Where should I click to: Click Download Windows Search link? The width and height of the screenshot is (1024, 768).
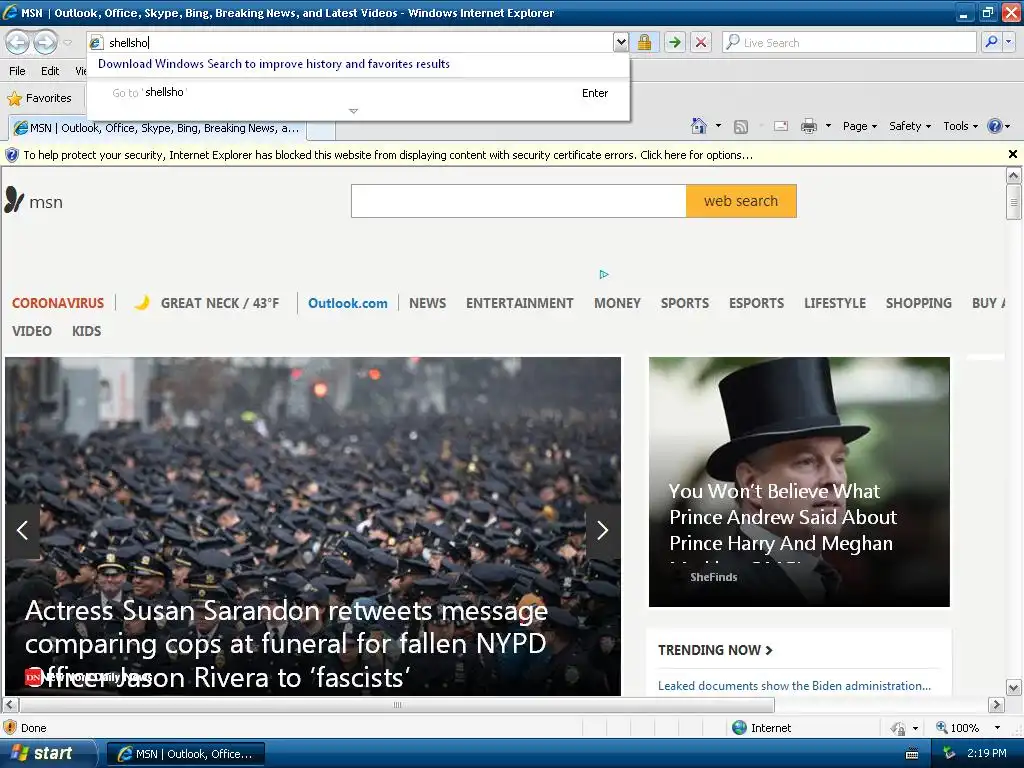tap(274, 64)
